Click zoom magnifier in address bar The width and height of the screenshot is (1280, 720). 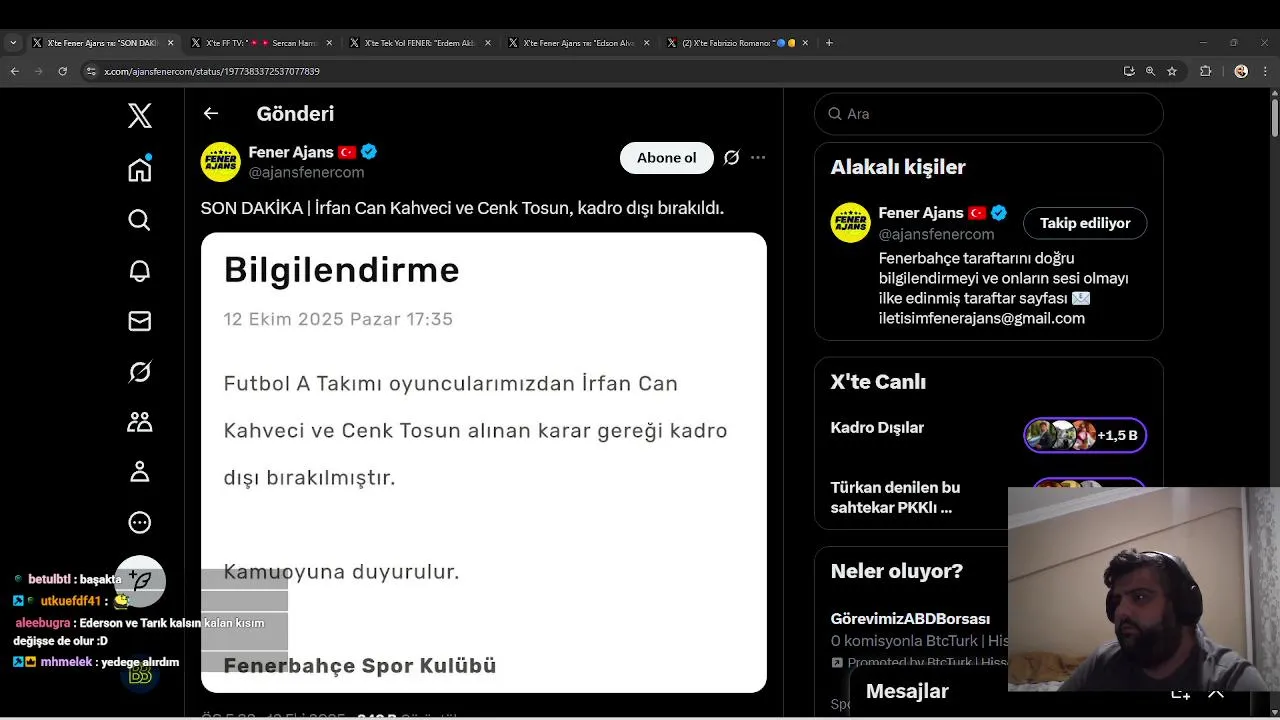pos(1150,71)
